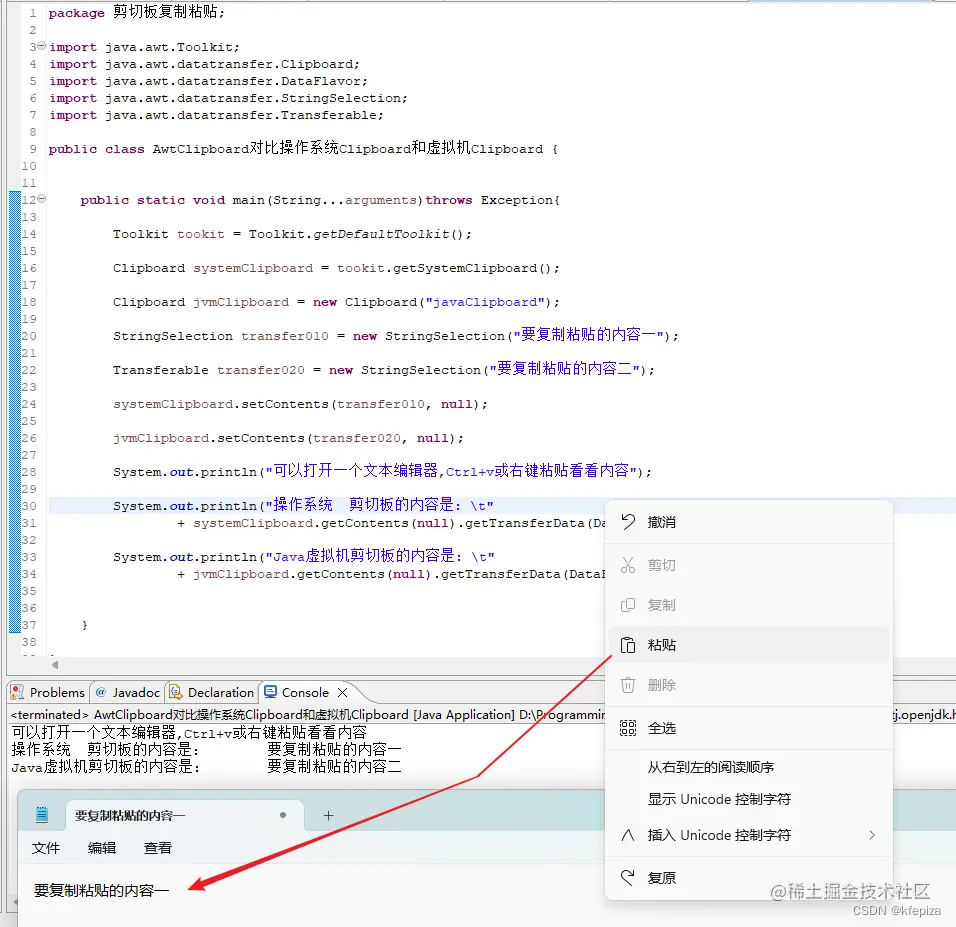
Task: Click the Problems tab icon
Action: [18, 692]
